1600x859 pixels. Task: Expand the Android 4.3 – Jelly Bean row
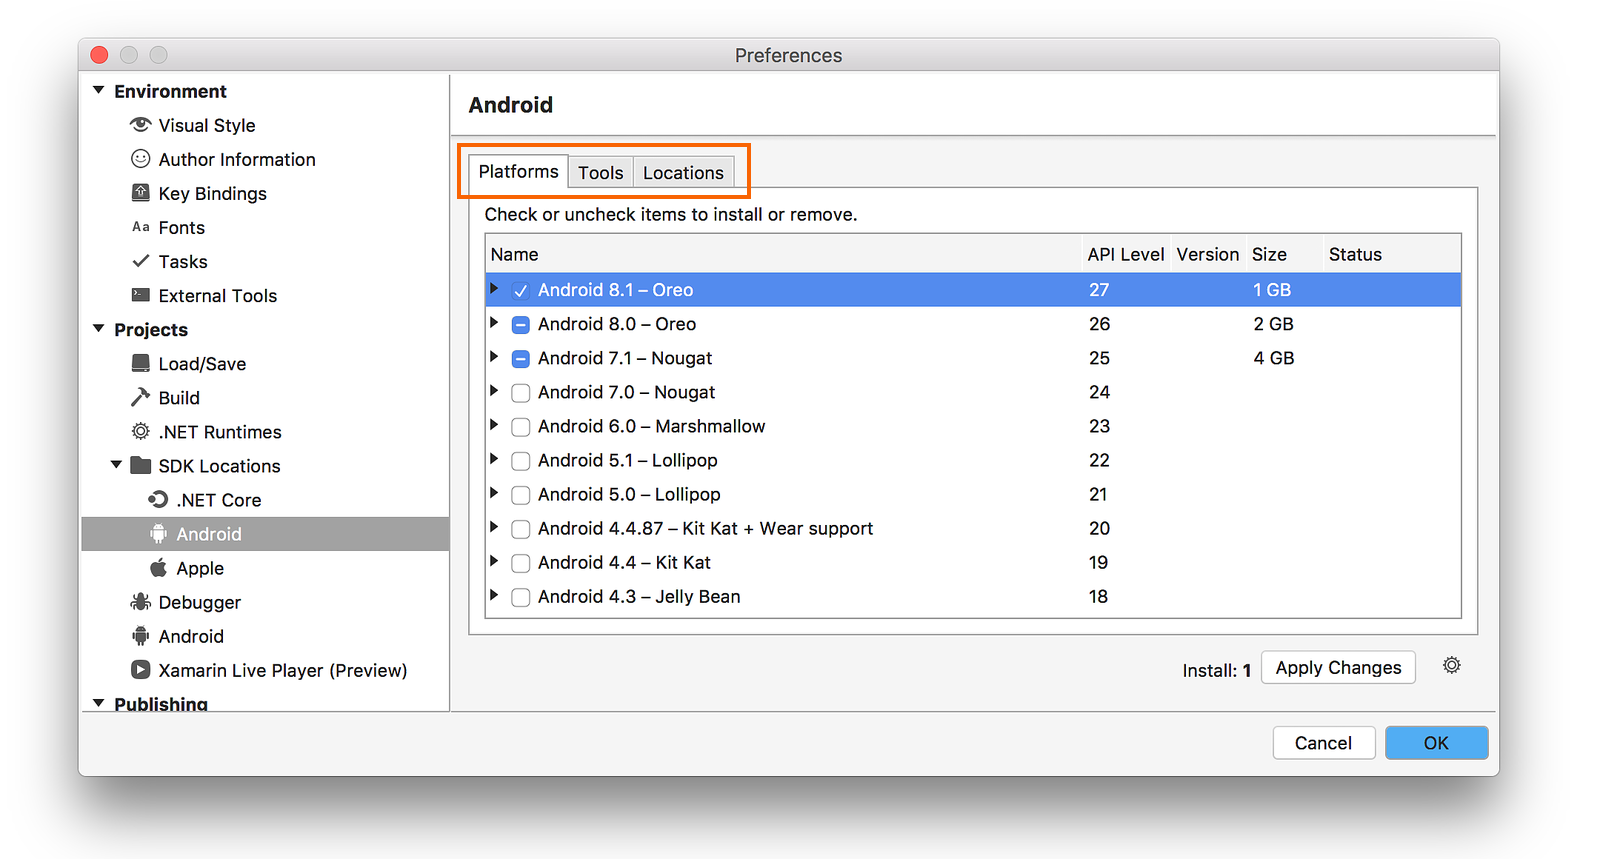[x=494, y=594]
